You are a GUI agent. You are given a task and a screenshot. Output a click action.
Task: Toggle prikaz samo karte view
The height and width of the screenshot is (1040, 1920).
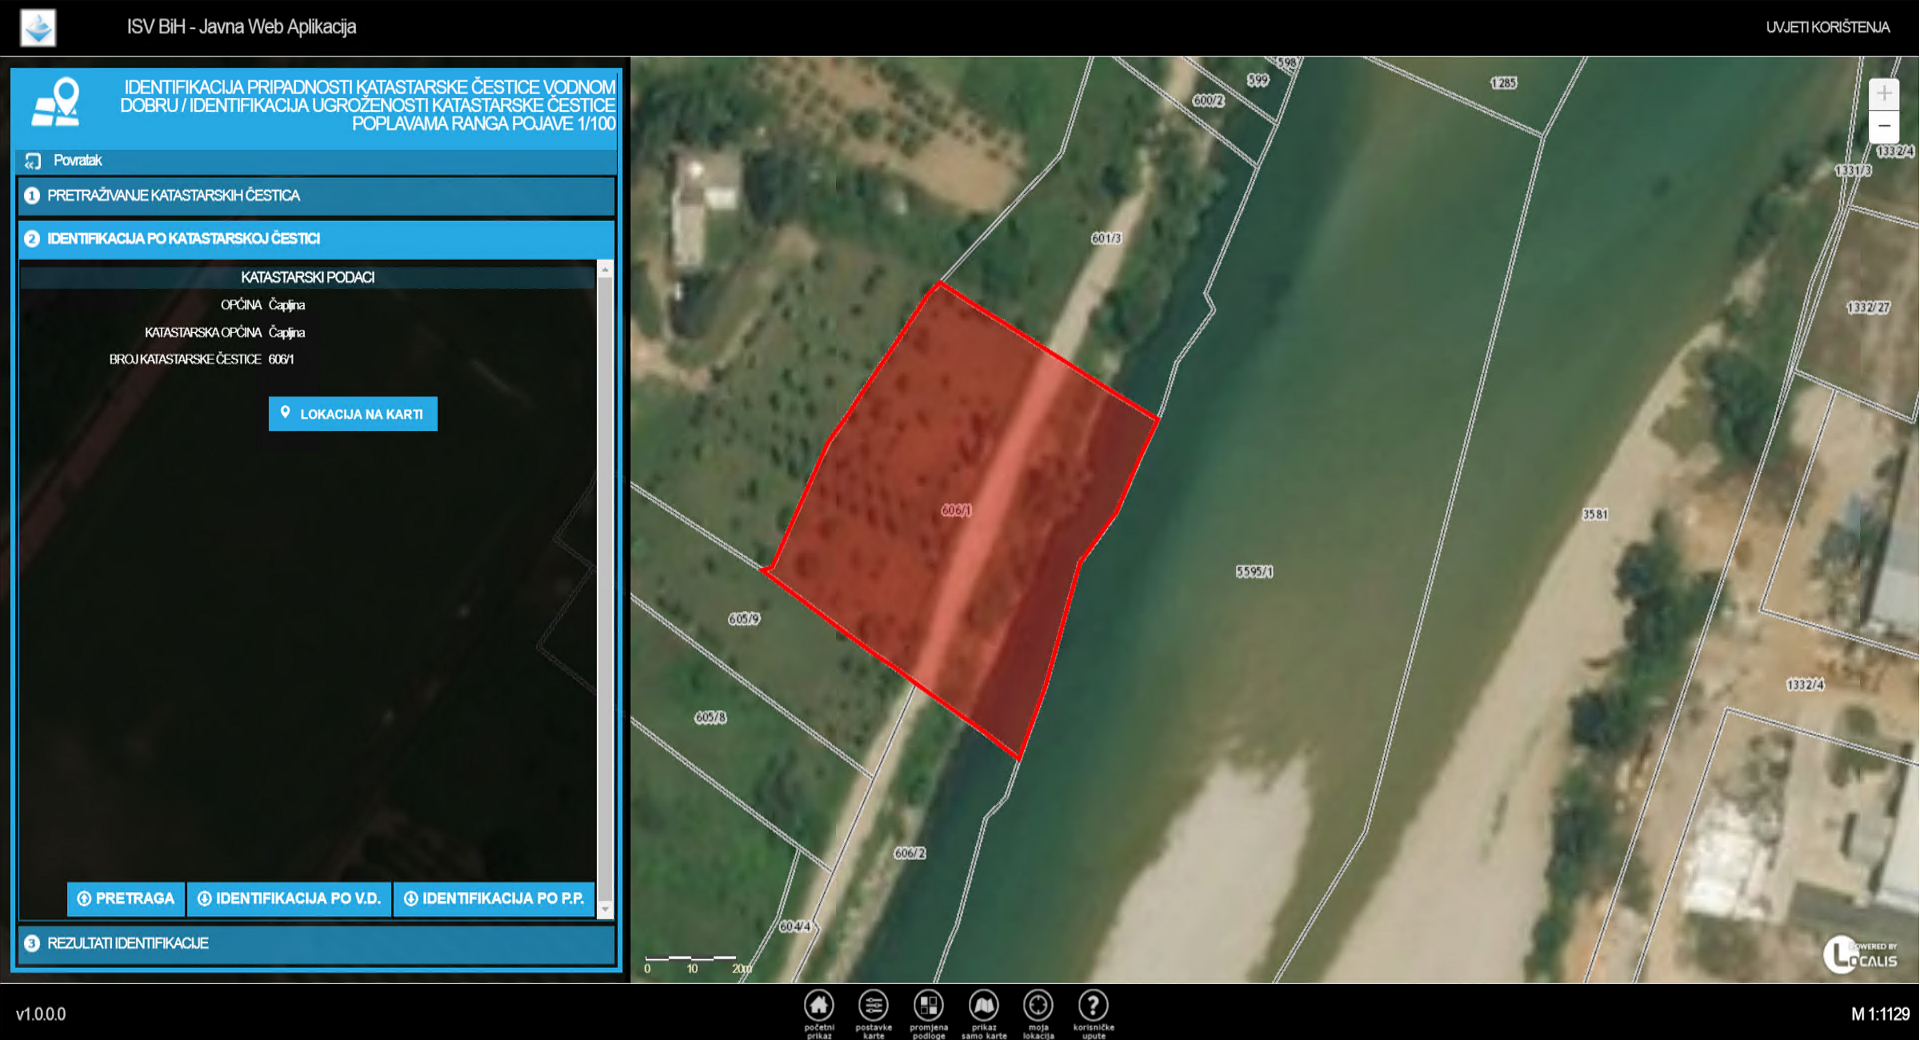(x=983, y=1006)
